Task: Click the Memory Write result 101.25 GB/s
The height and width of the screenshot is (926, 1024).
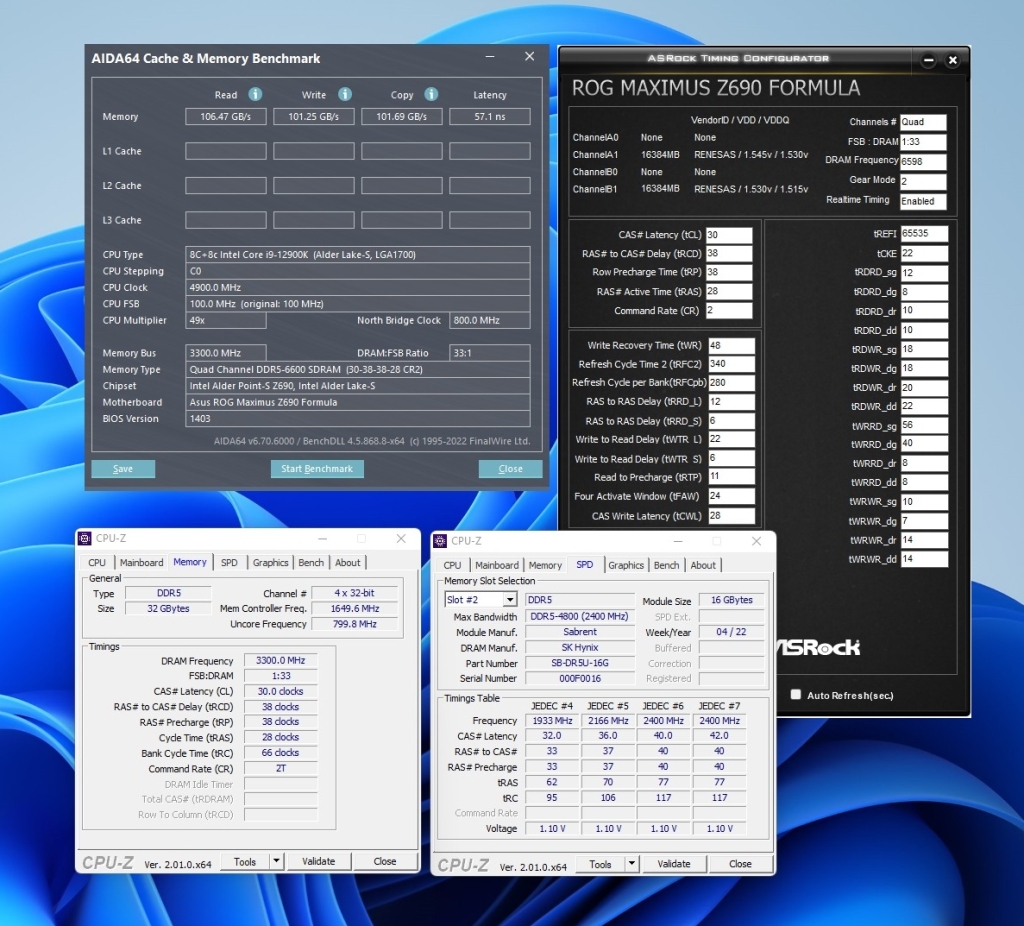Action: [x=313, y=116]
